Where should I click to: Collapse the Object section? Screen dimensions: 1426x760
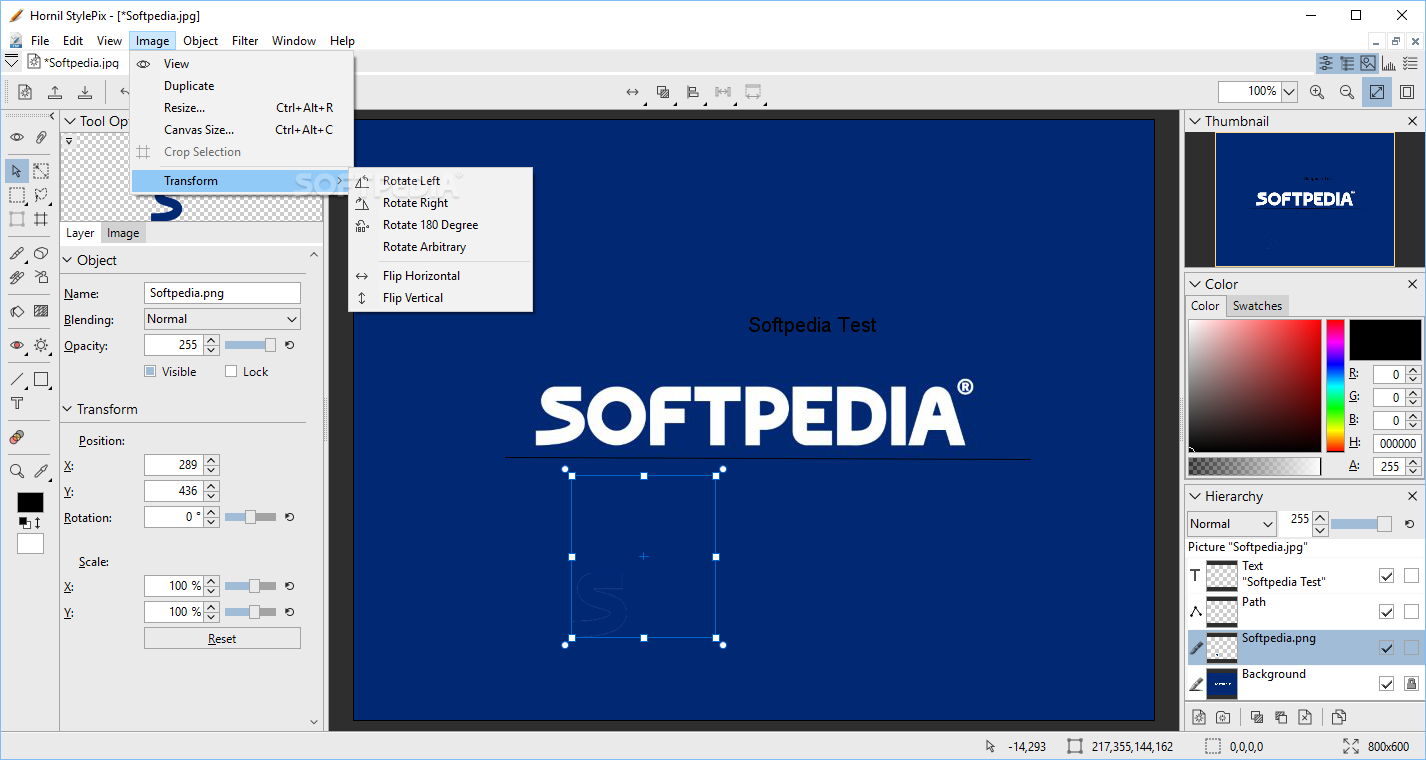click(68, 260)
